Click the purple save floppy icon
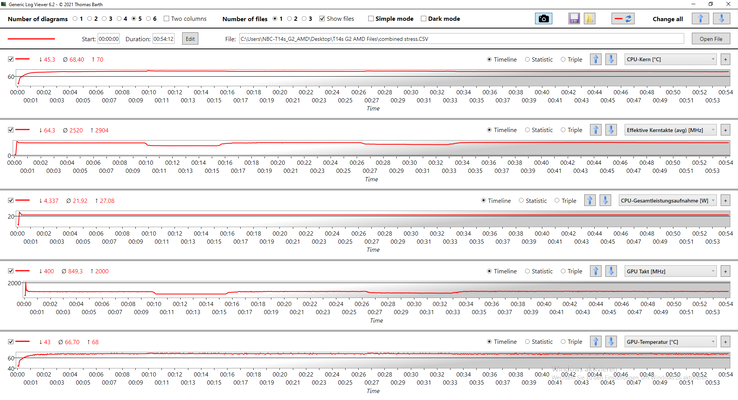738x400 pixels. click(x=574, y=19)
